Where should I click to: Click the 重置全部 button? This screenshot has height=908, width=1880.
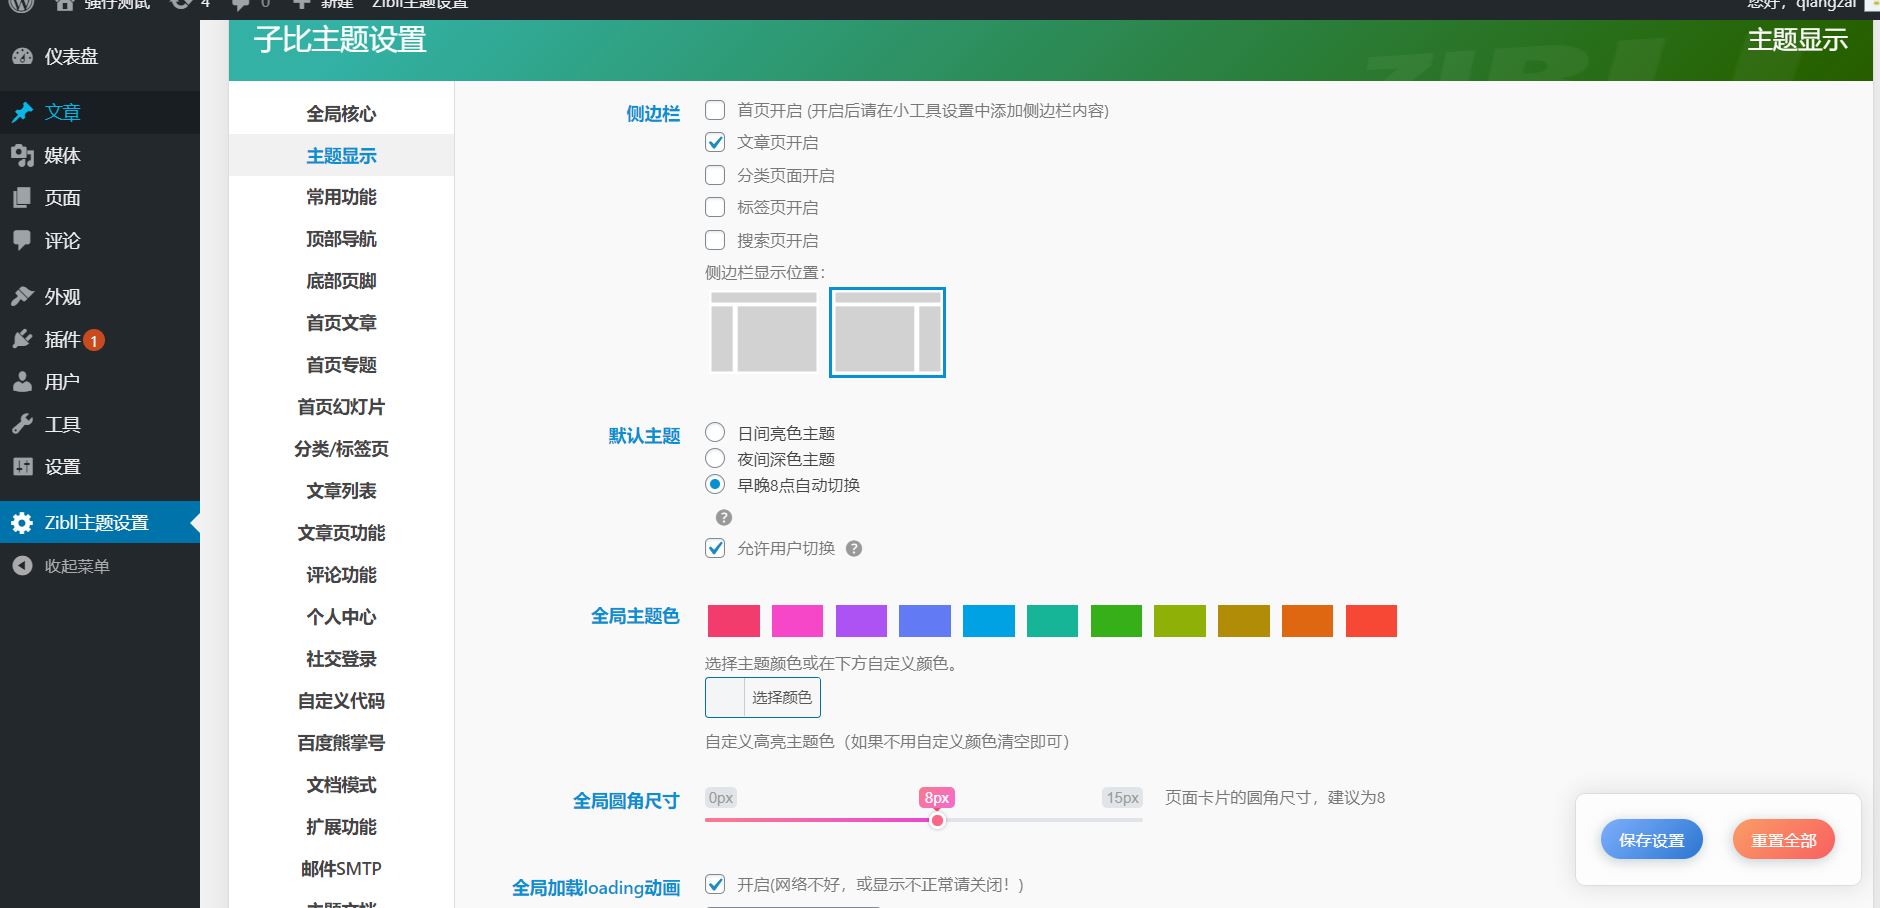pos(1783,840)
